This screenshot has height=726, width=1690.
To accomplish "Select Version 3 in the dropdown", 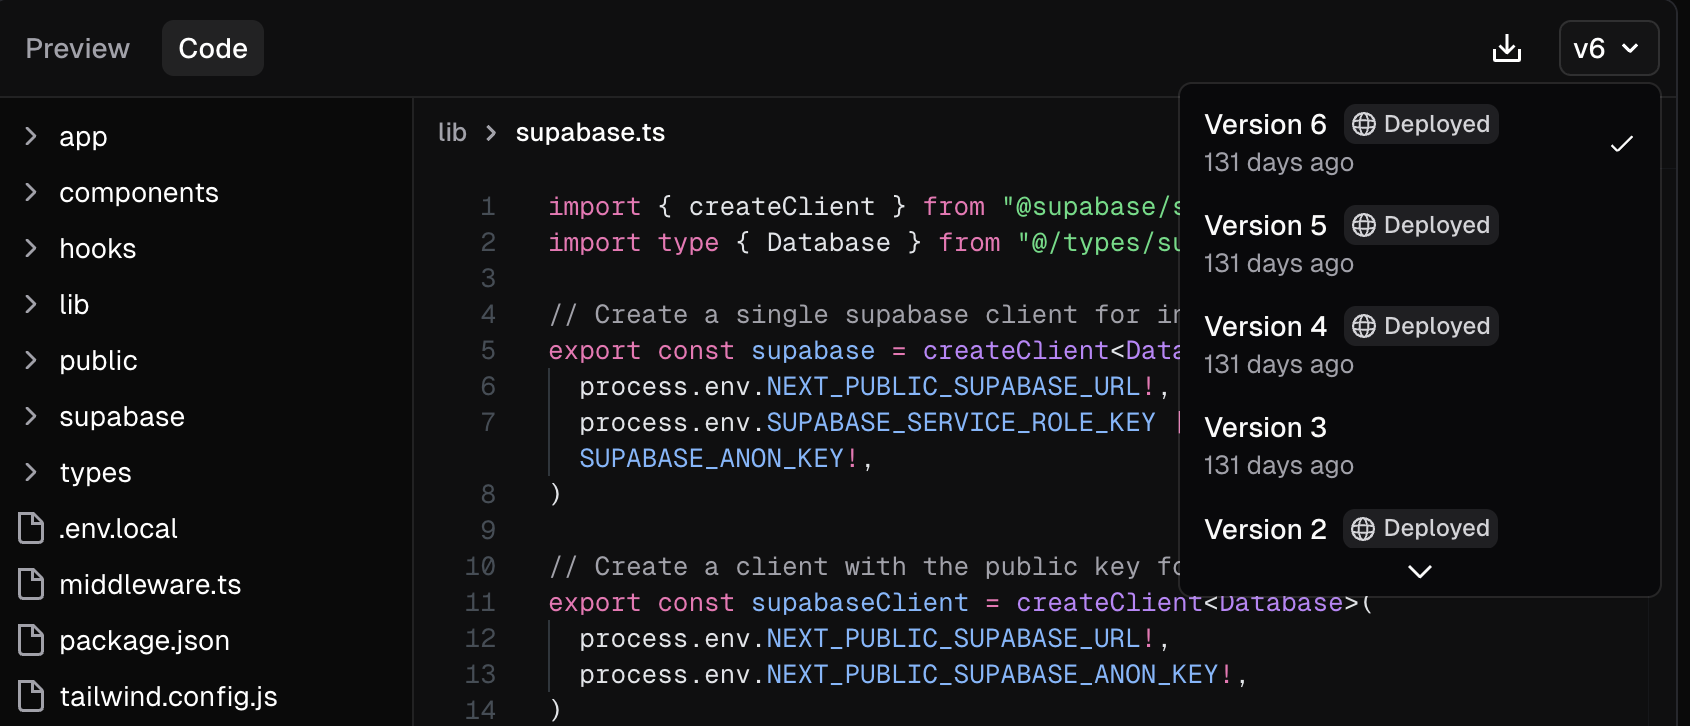I will (1419, 445).
